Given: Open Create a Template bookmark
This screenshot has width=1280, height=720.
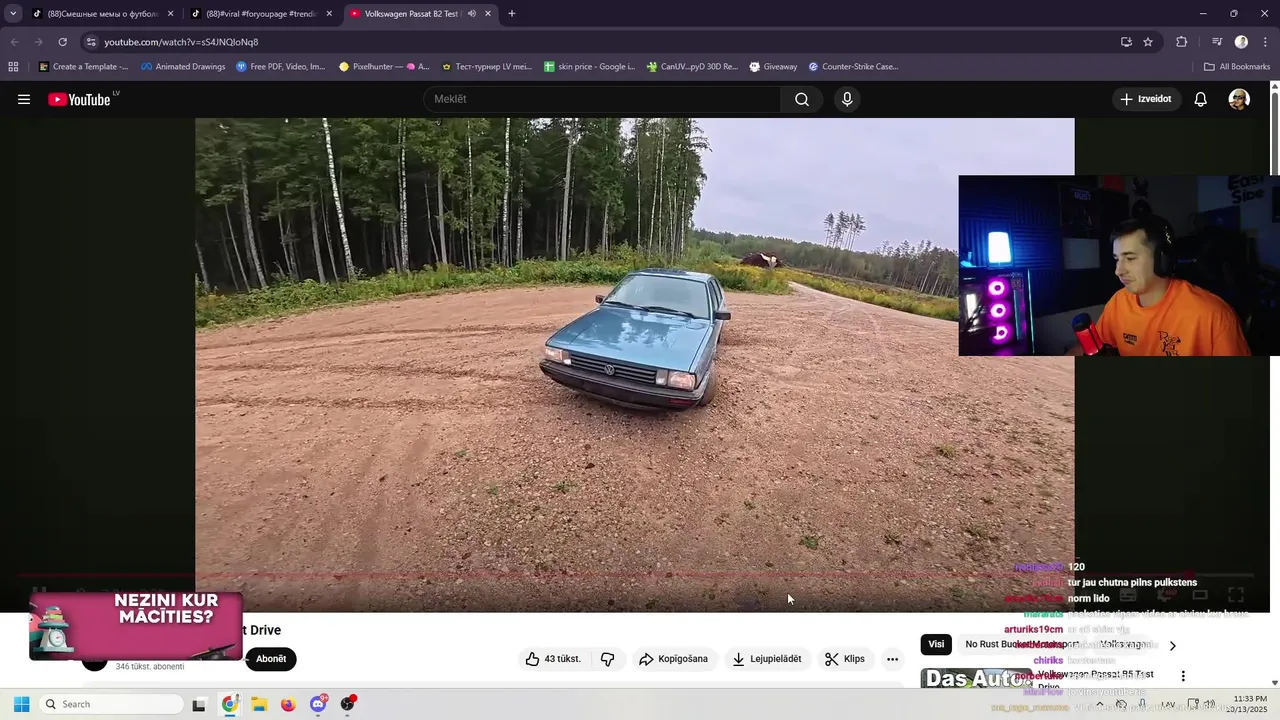Looking at the screenshot, I should (83, 67).
